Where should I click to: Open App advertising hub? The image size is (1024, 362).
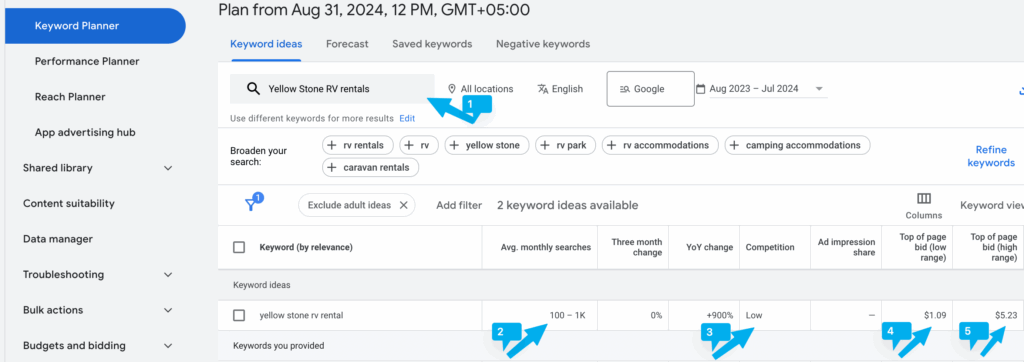[x=85, y=133]
